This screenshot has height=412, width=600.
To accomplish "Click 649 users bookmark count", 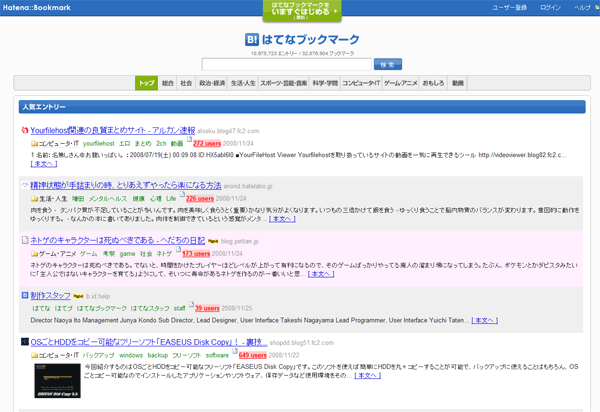I will 253,355.
